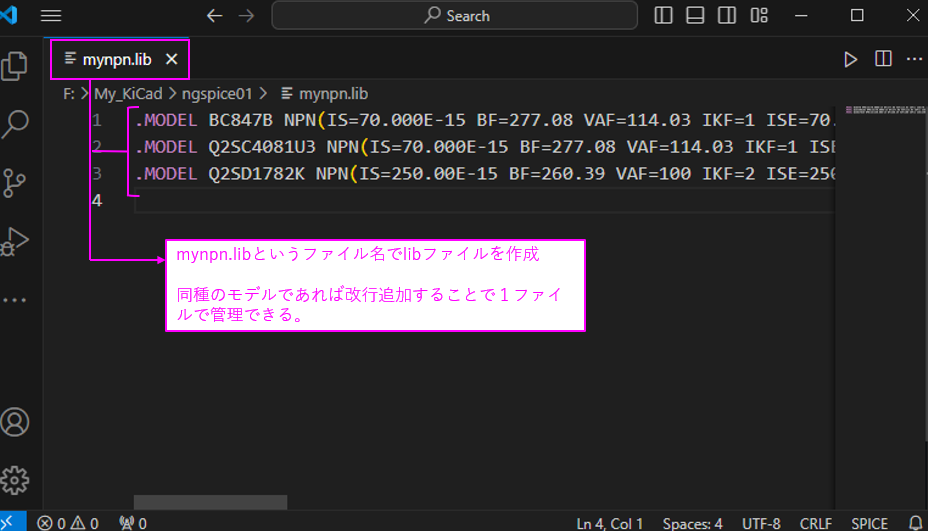
Task: Click the F: breadcrumb segment
Action: coord(69,94)
